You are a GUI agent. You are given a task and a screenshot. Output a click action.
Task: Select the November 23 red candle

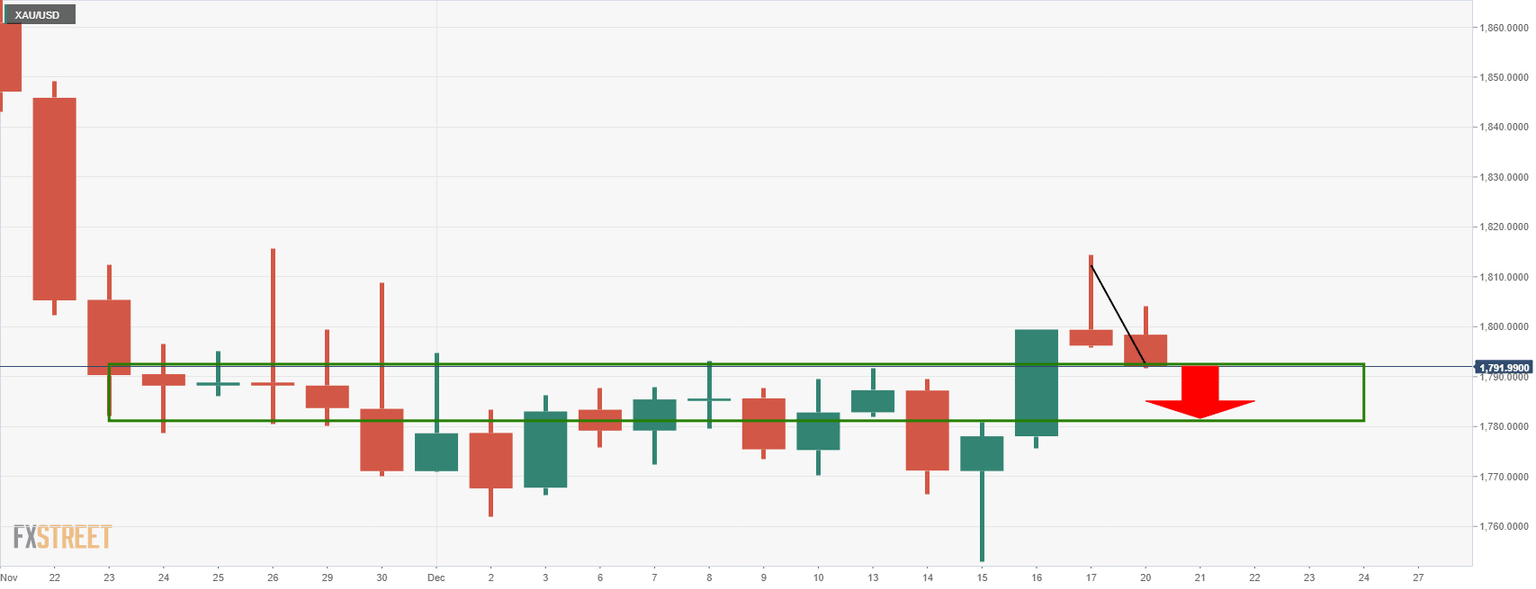pyautogui.click(x=109, y=337)
